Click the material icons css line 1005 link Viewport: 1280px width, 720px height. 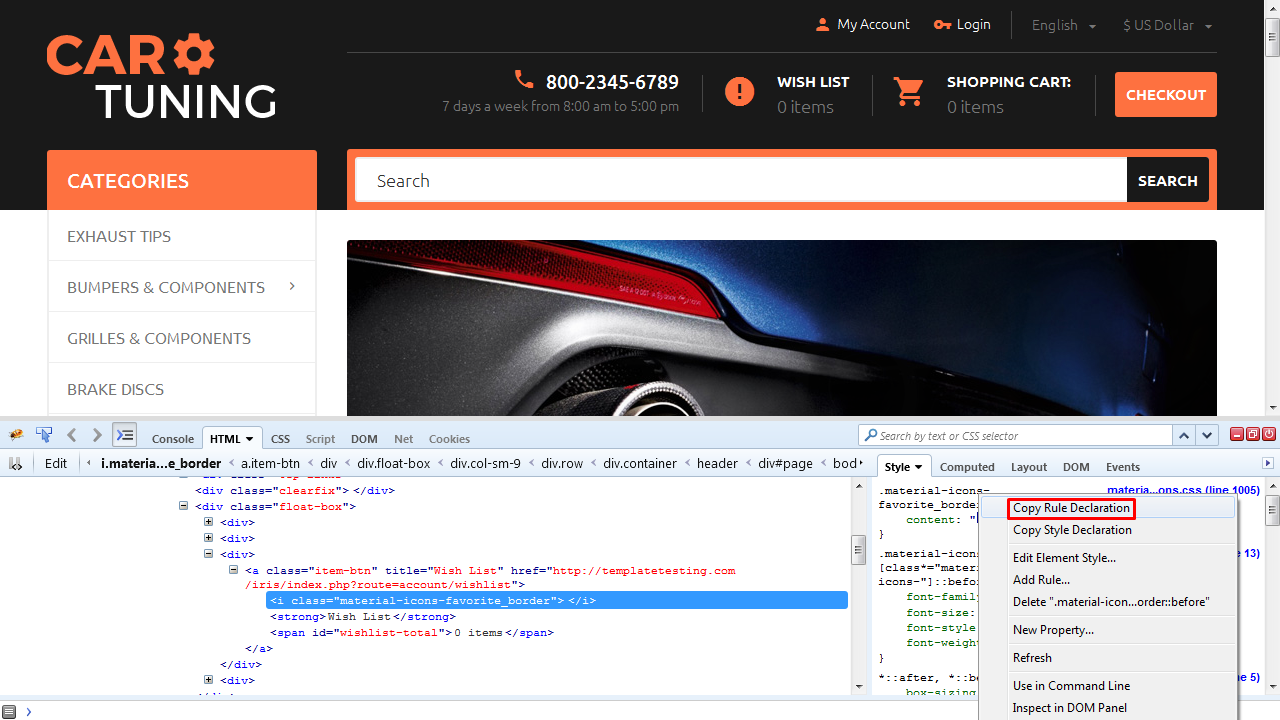point(1183,490)
